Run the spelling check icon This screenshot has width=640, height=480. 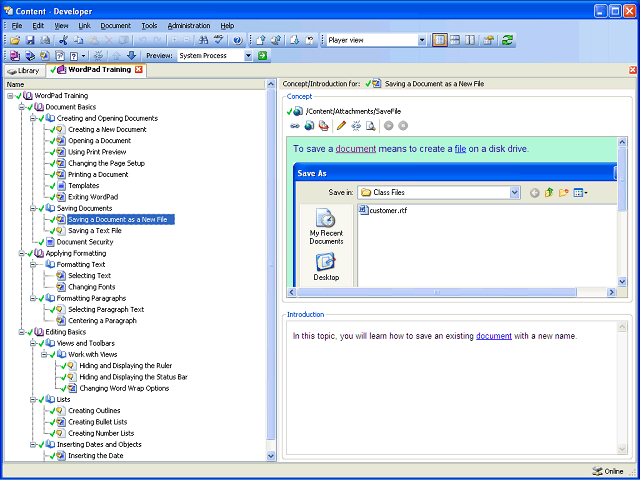(x=218, y=40)
